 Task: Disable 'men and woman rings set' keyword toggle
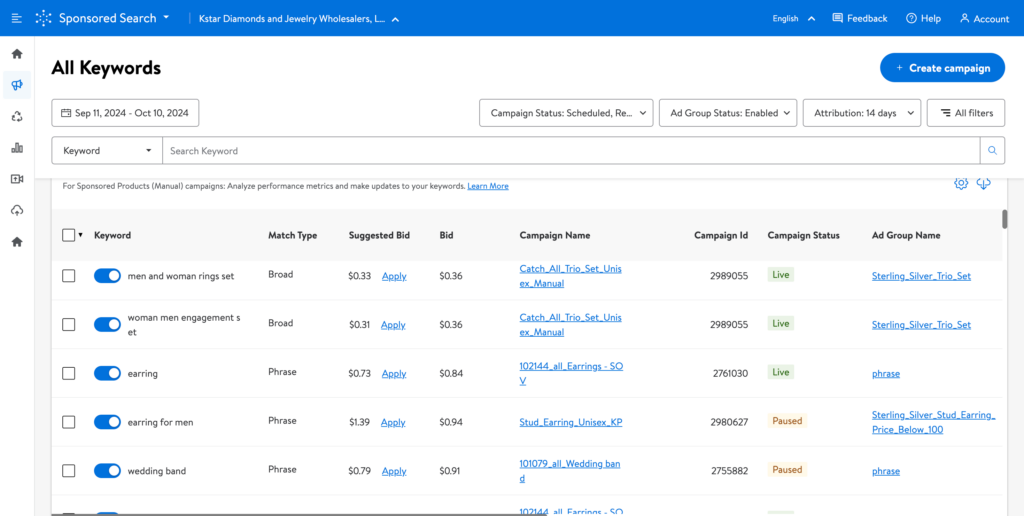[x=107, y=276]
